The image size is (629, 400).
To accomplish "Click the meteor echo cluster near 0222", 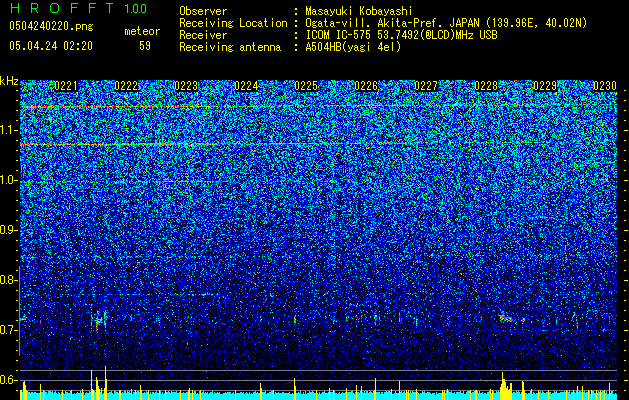I will point(99,321).
